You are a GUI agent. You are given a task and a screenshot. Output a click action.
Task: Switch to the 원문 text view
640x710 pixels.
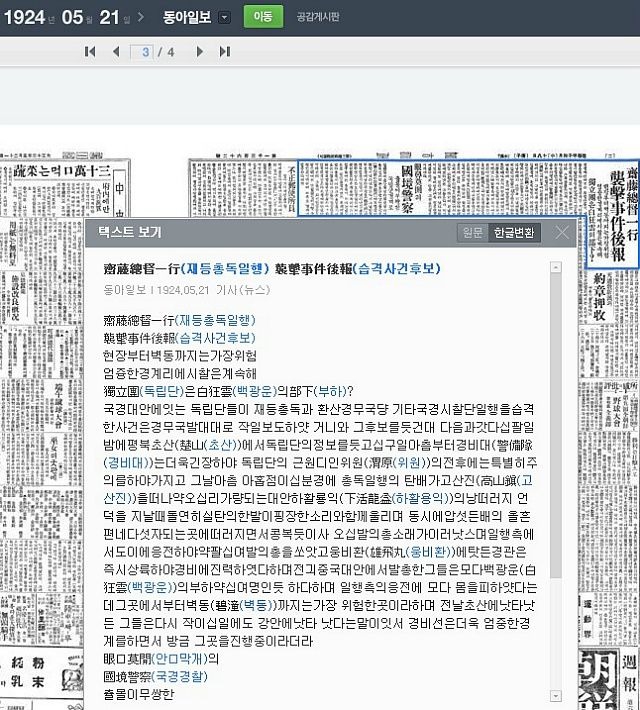click(472, 233)
